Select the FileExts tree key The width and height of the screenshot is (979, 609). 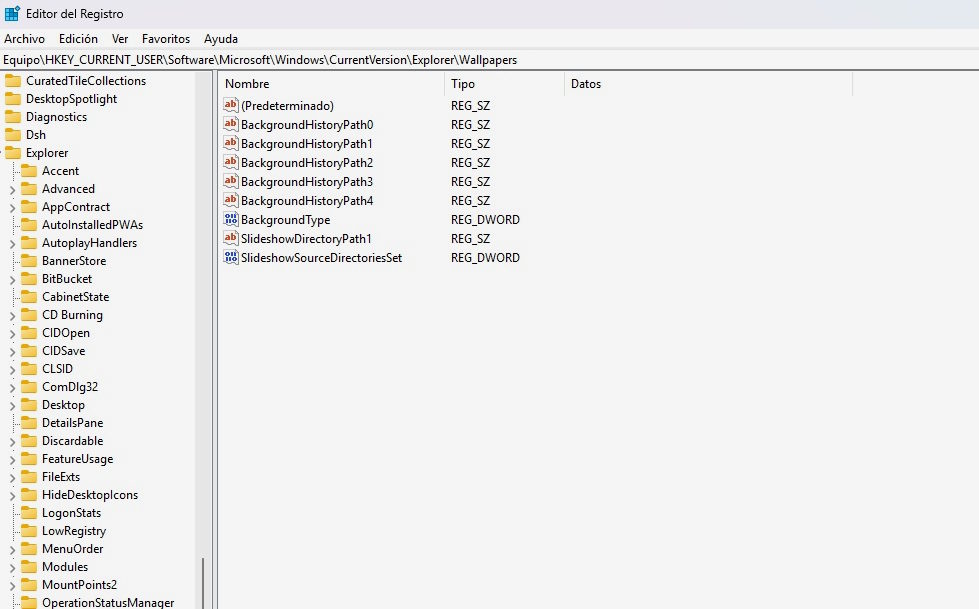click(x=61, y=477)
